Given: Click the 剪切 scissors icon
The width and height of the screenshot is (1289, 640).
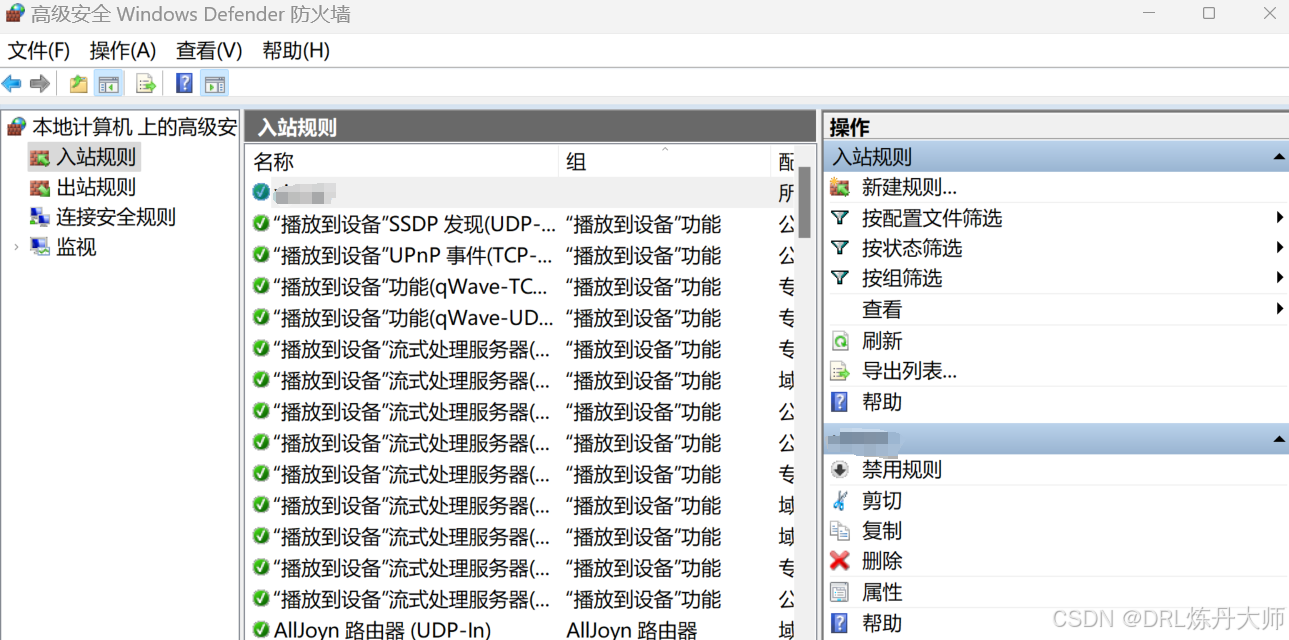Looking at the screenshot, I should point(840,501).
